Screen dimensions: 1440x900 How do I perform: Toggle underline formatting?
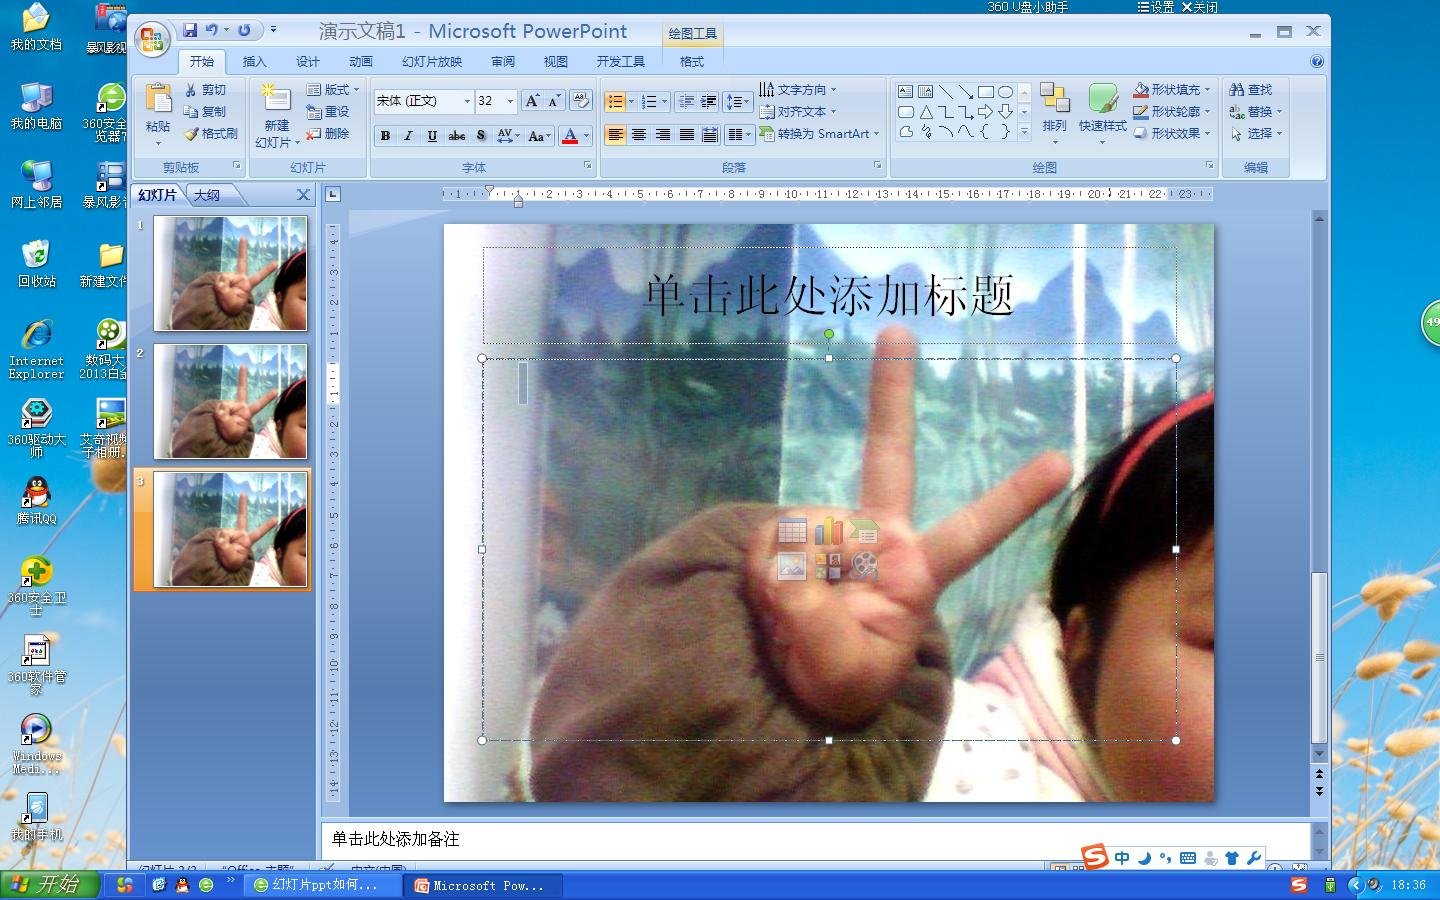[432, 136]
